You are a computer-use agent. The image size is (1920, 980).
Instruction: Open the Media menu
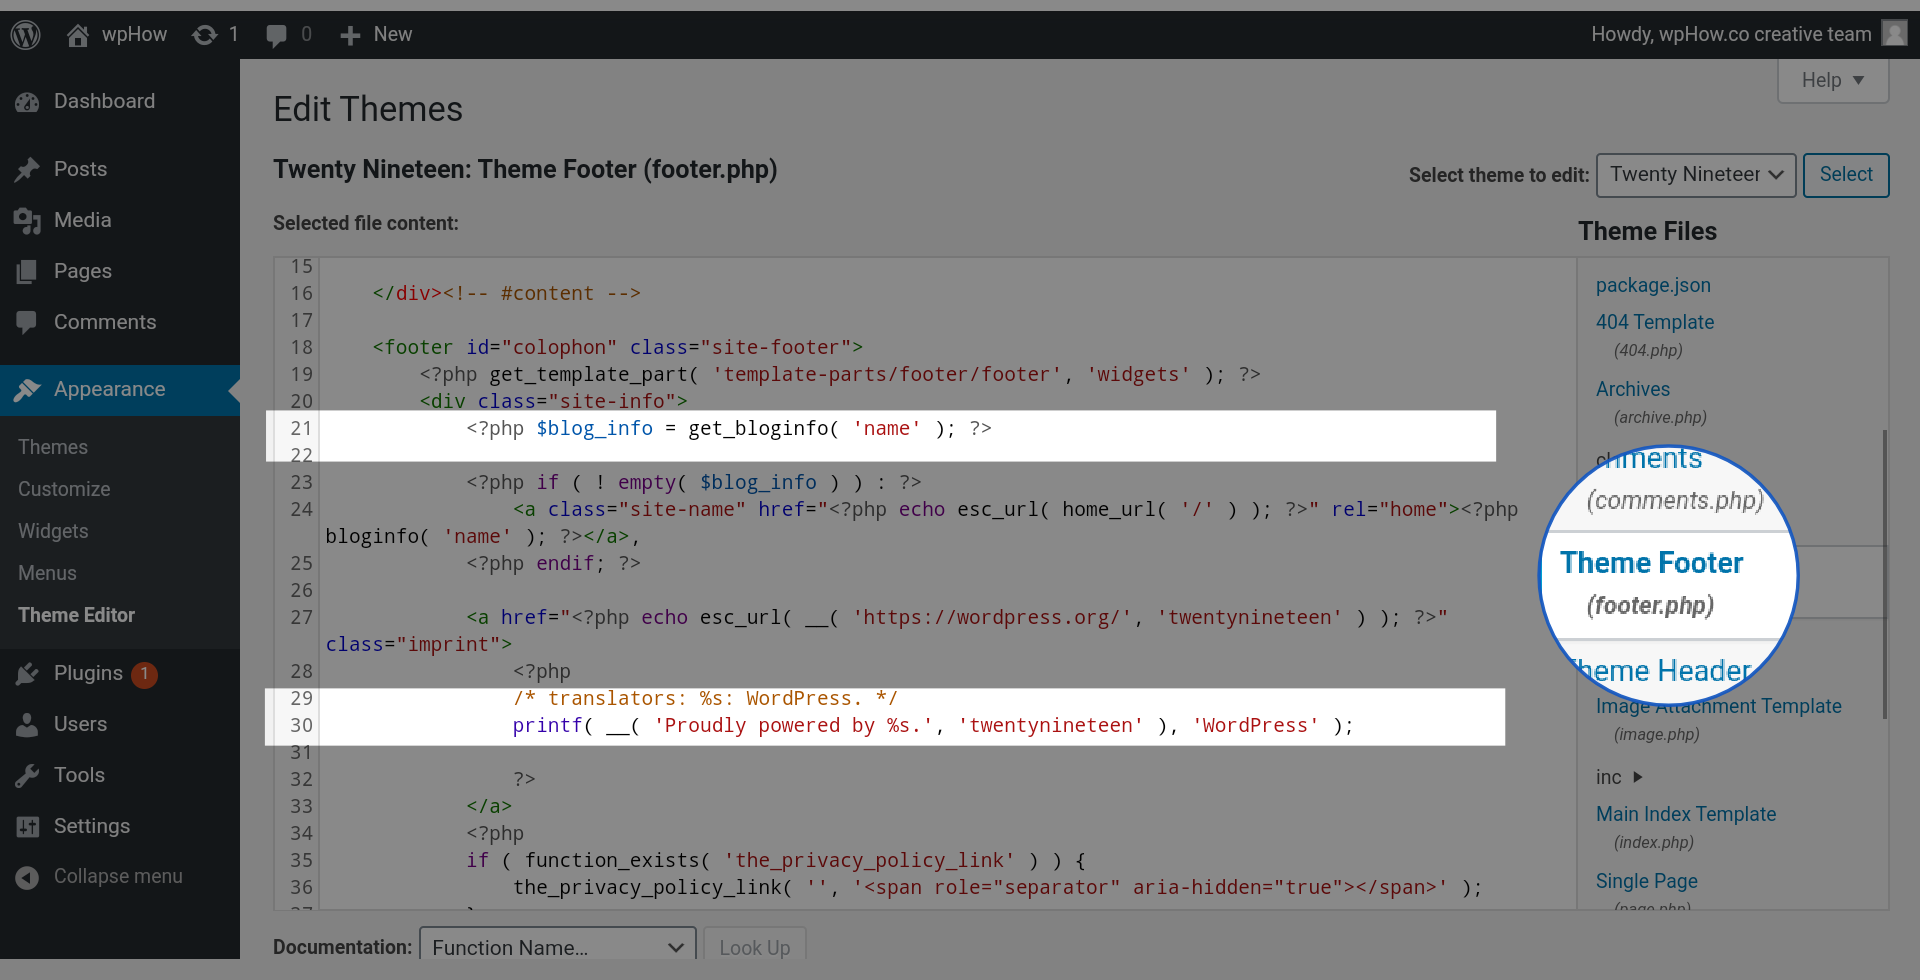pyautogui.click(x=82, y=220)
